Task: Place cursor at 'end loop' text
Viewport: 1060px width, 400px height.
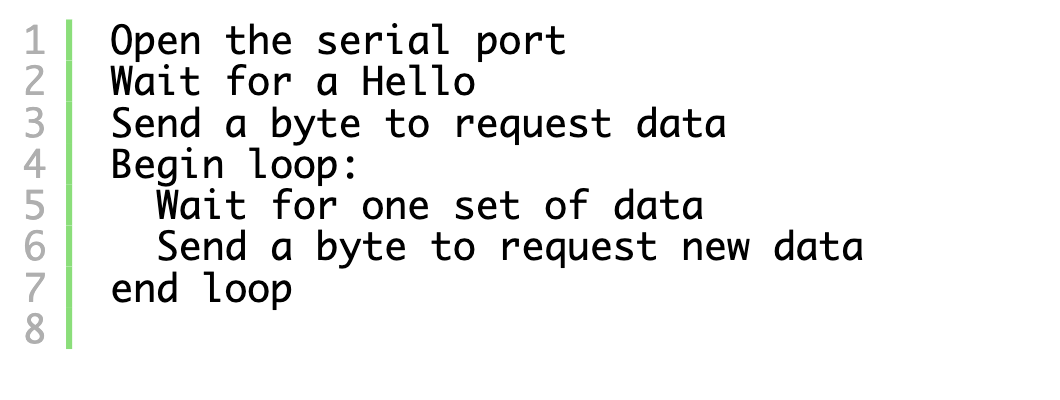Action: pyautogui.click(x=201, y=290)
